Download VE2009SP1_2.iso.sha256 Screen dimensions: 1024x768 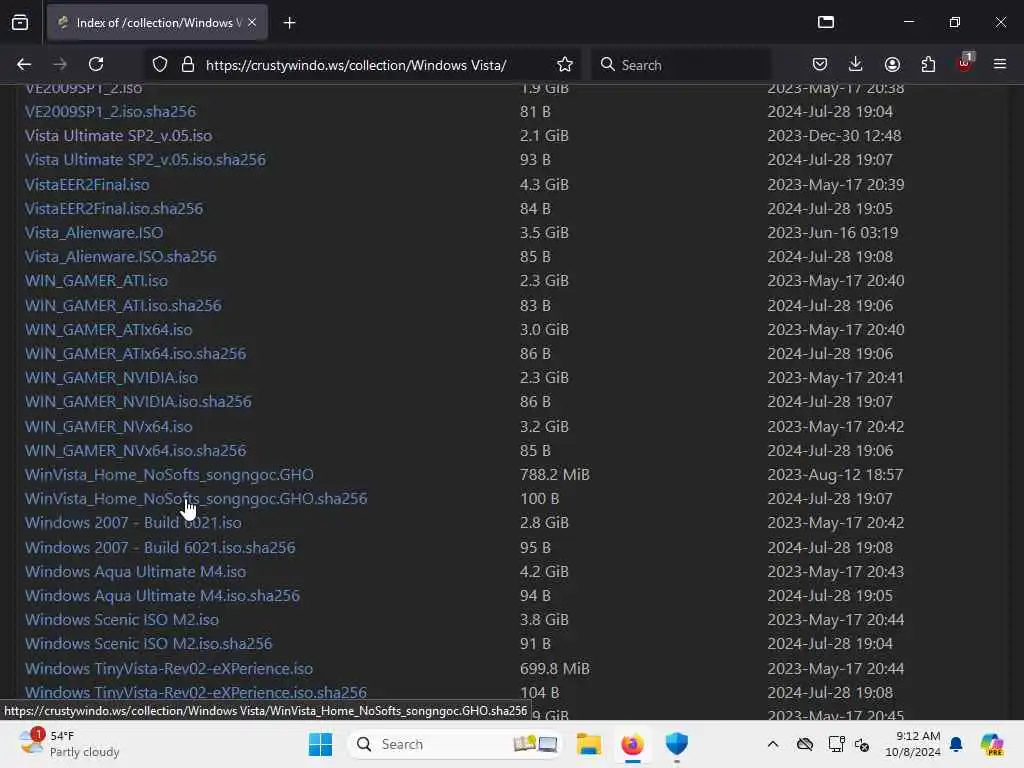(110, 112)
